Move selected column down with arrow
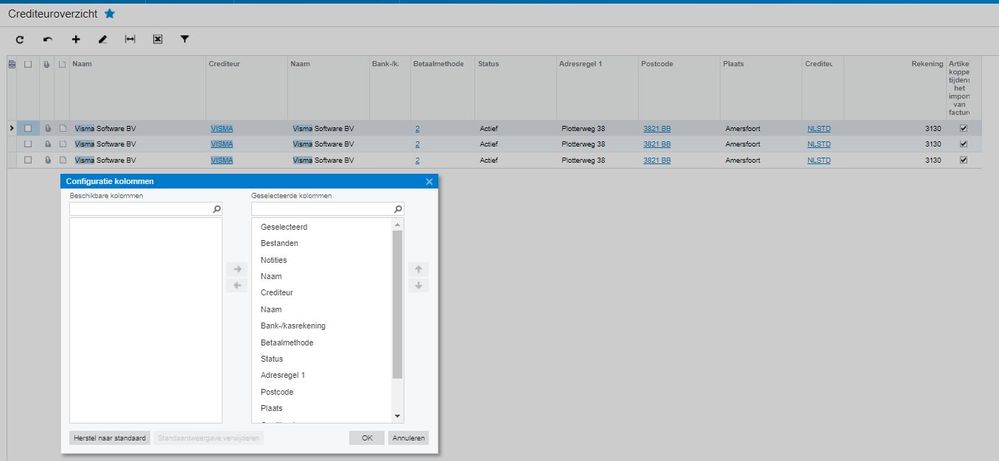This screenshot has width=999, height=461. click(419, 286)
